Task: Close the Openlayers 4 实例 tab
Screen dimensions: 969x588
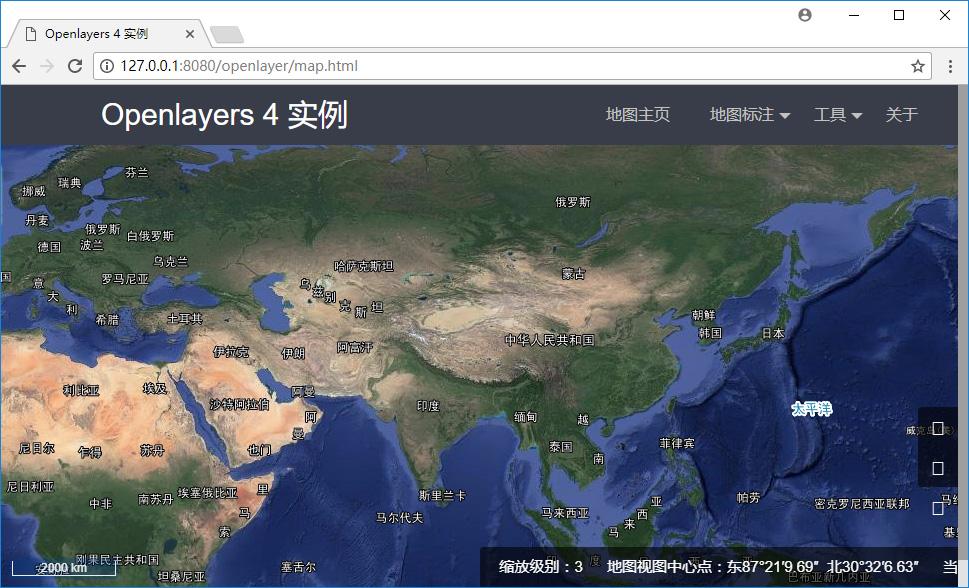Action: click(x=190, y=34)
